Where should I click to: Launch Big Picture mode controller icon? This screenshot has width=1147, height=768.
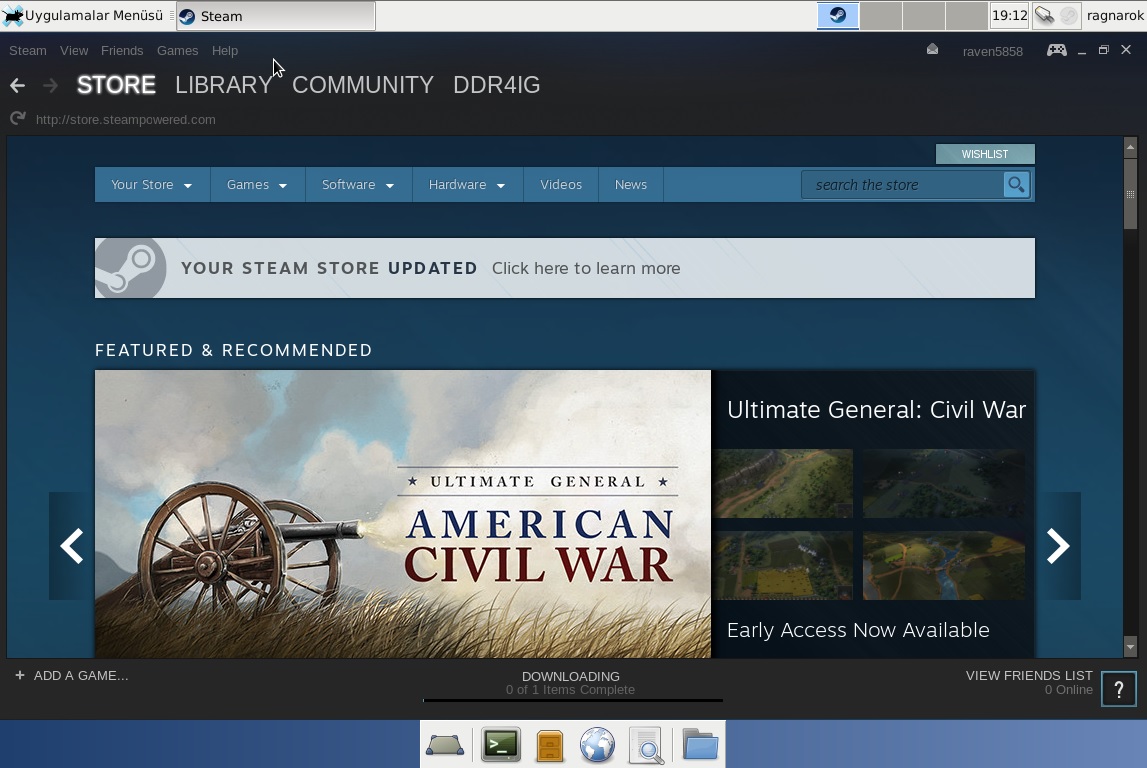(x=1056, y=50)
